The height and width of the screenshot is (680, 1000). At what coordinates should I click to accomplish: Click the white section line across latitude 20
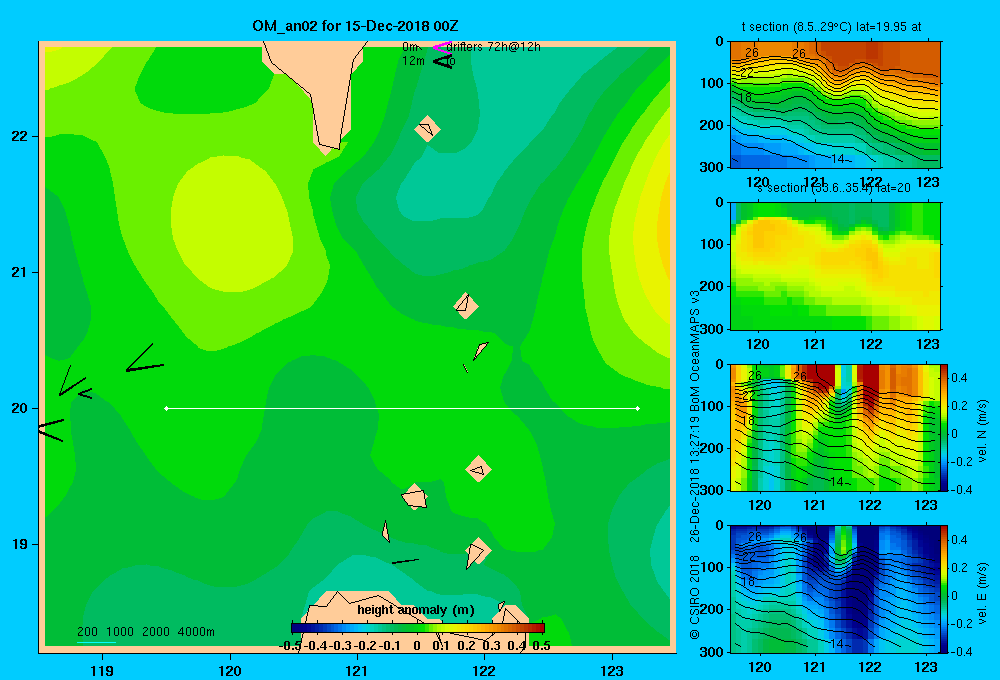tap(402, 408)
